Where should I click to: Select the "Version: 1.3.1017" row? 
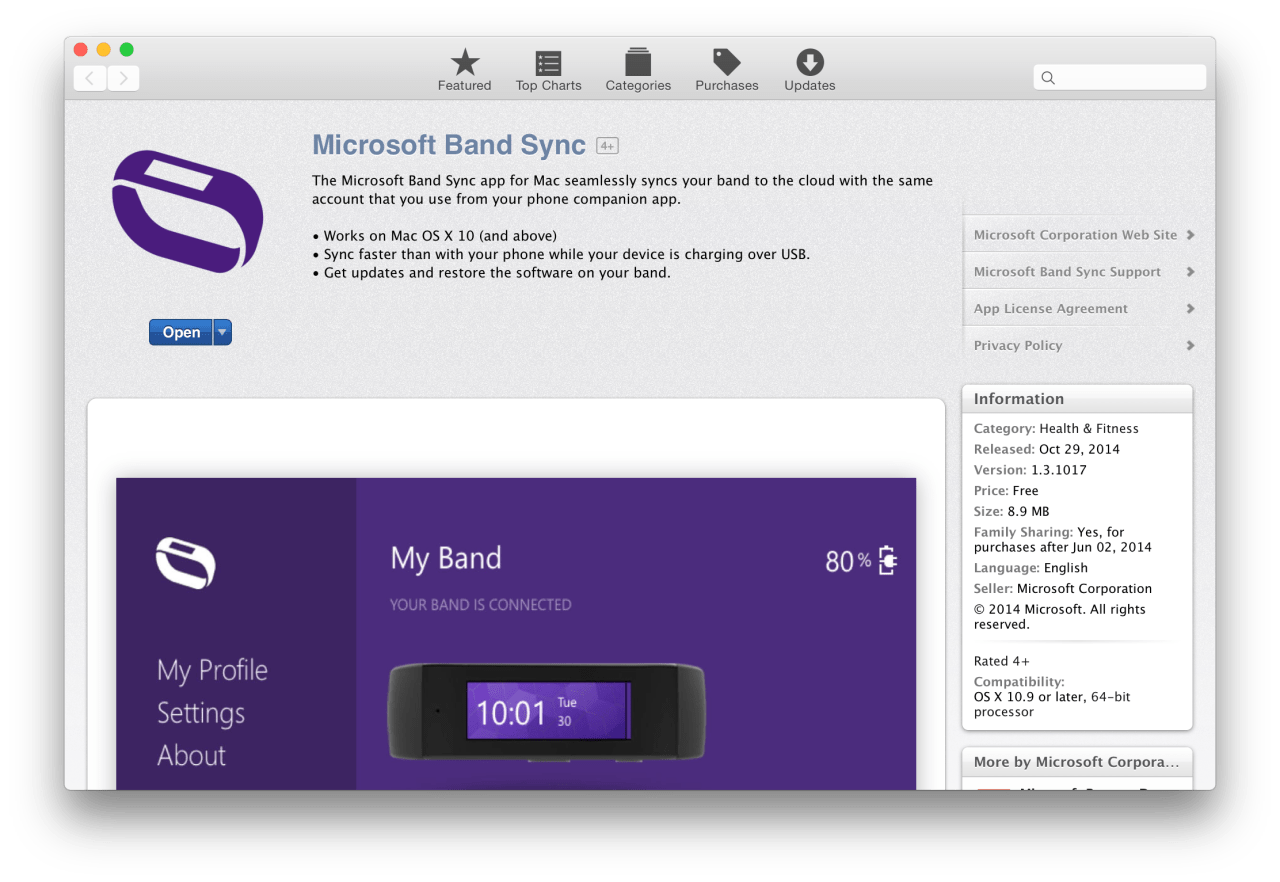[1030, 470]
